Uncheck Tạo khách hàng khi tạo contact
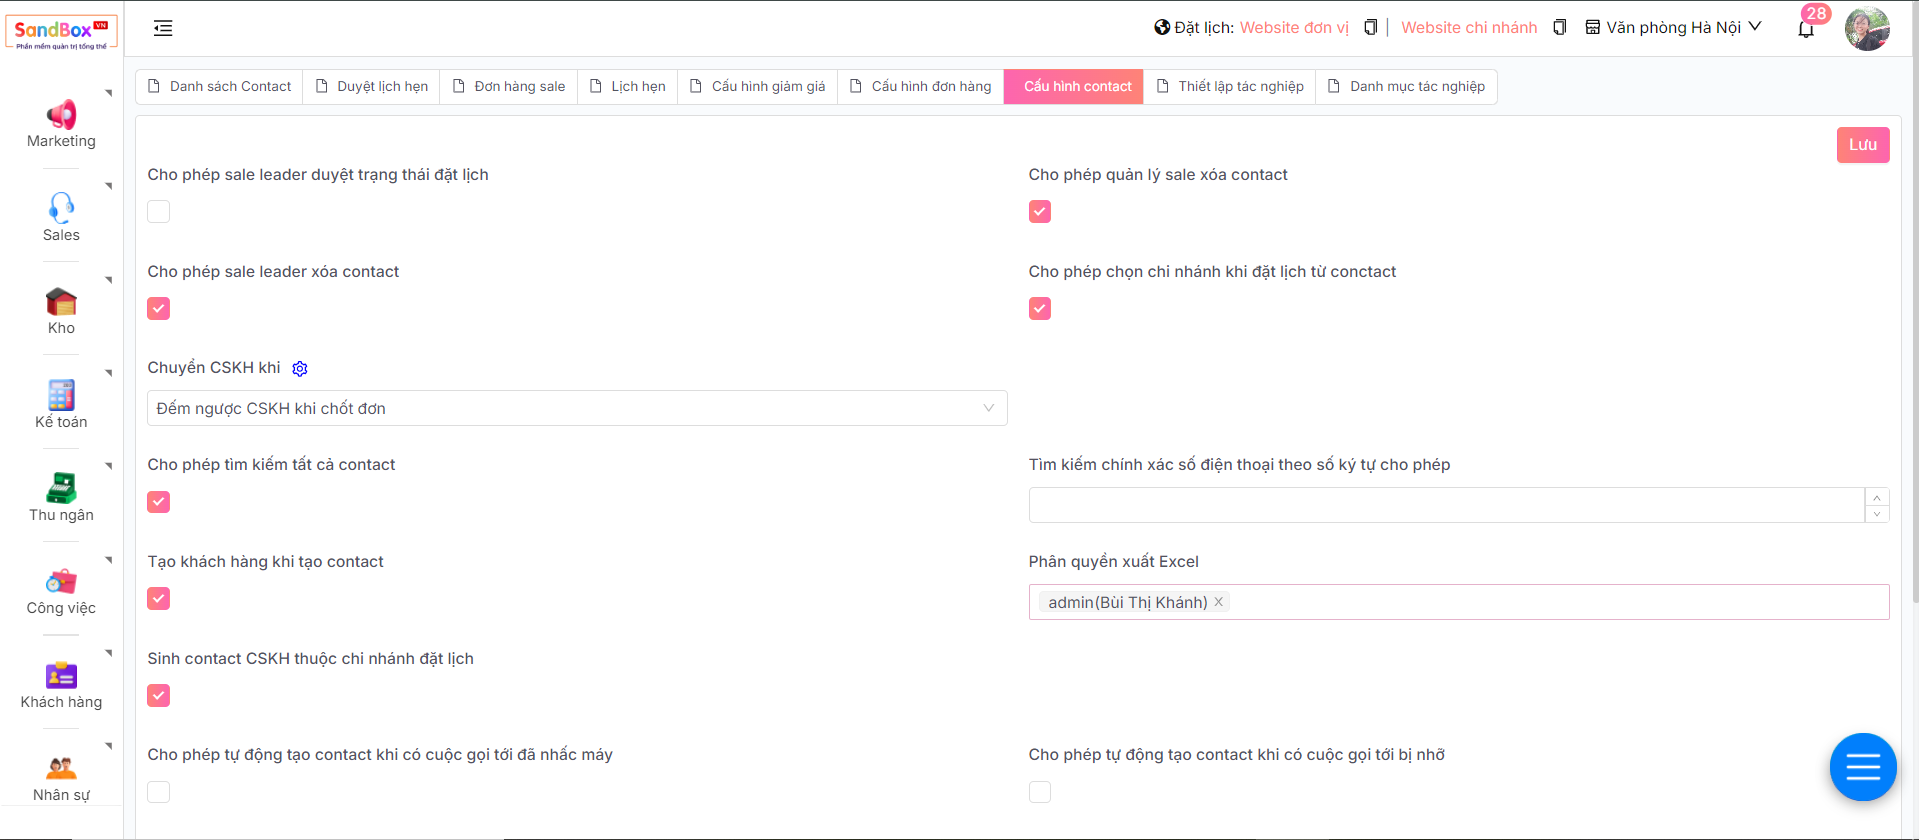Image resolution: width=1919 pixels, height=840 pixels. 159,599
